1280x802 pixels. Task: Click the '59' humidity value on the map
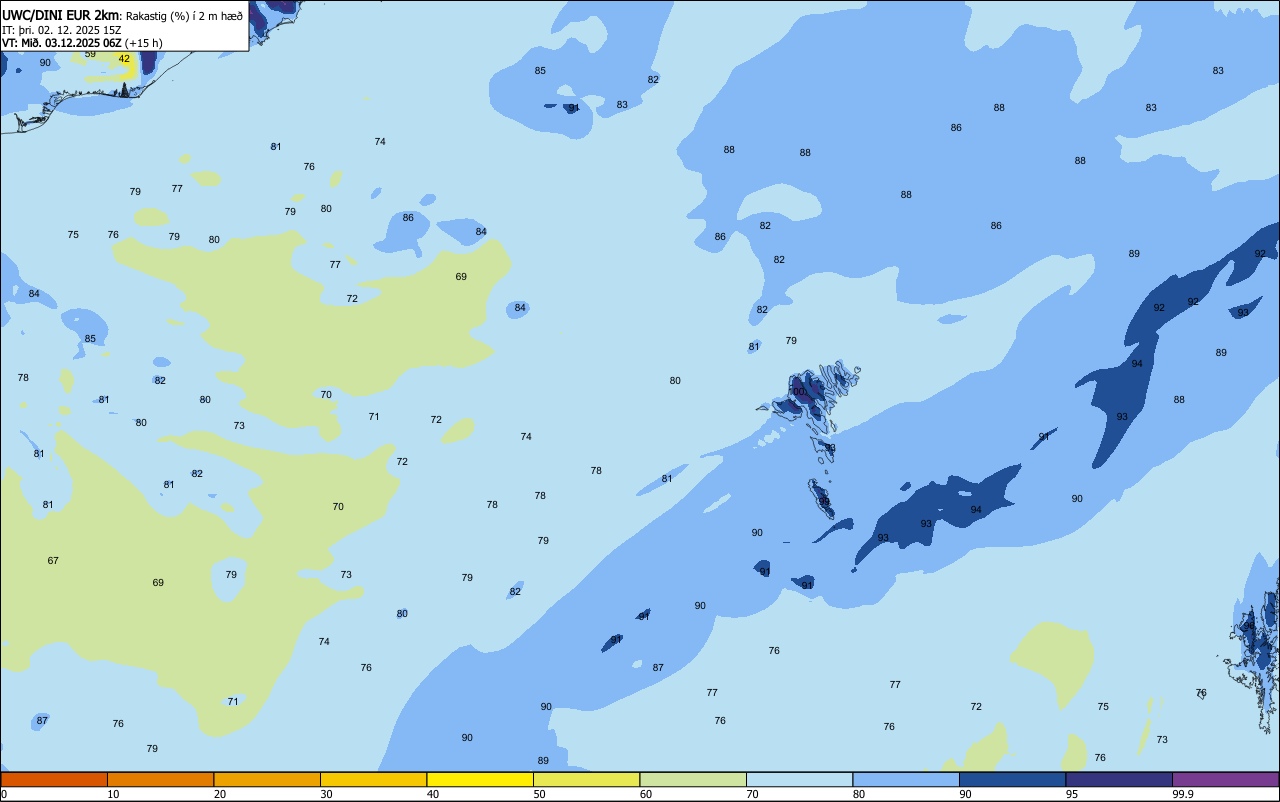point(90,54)
